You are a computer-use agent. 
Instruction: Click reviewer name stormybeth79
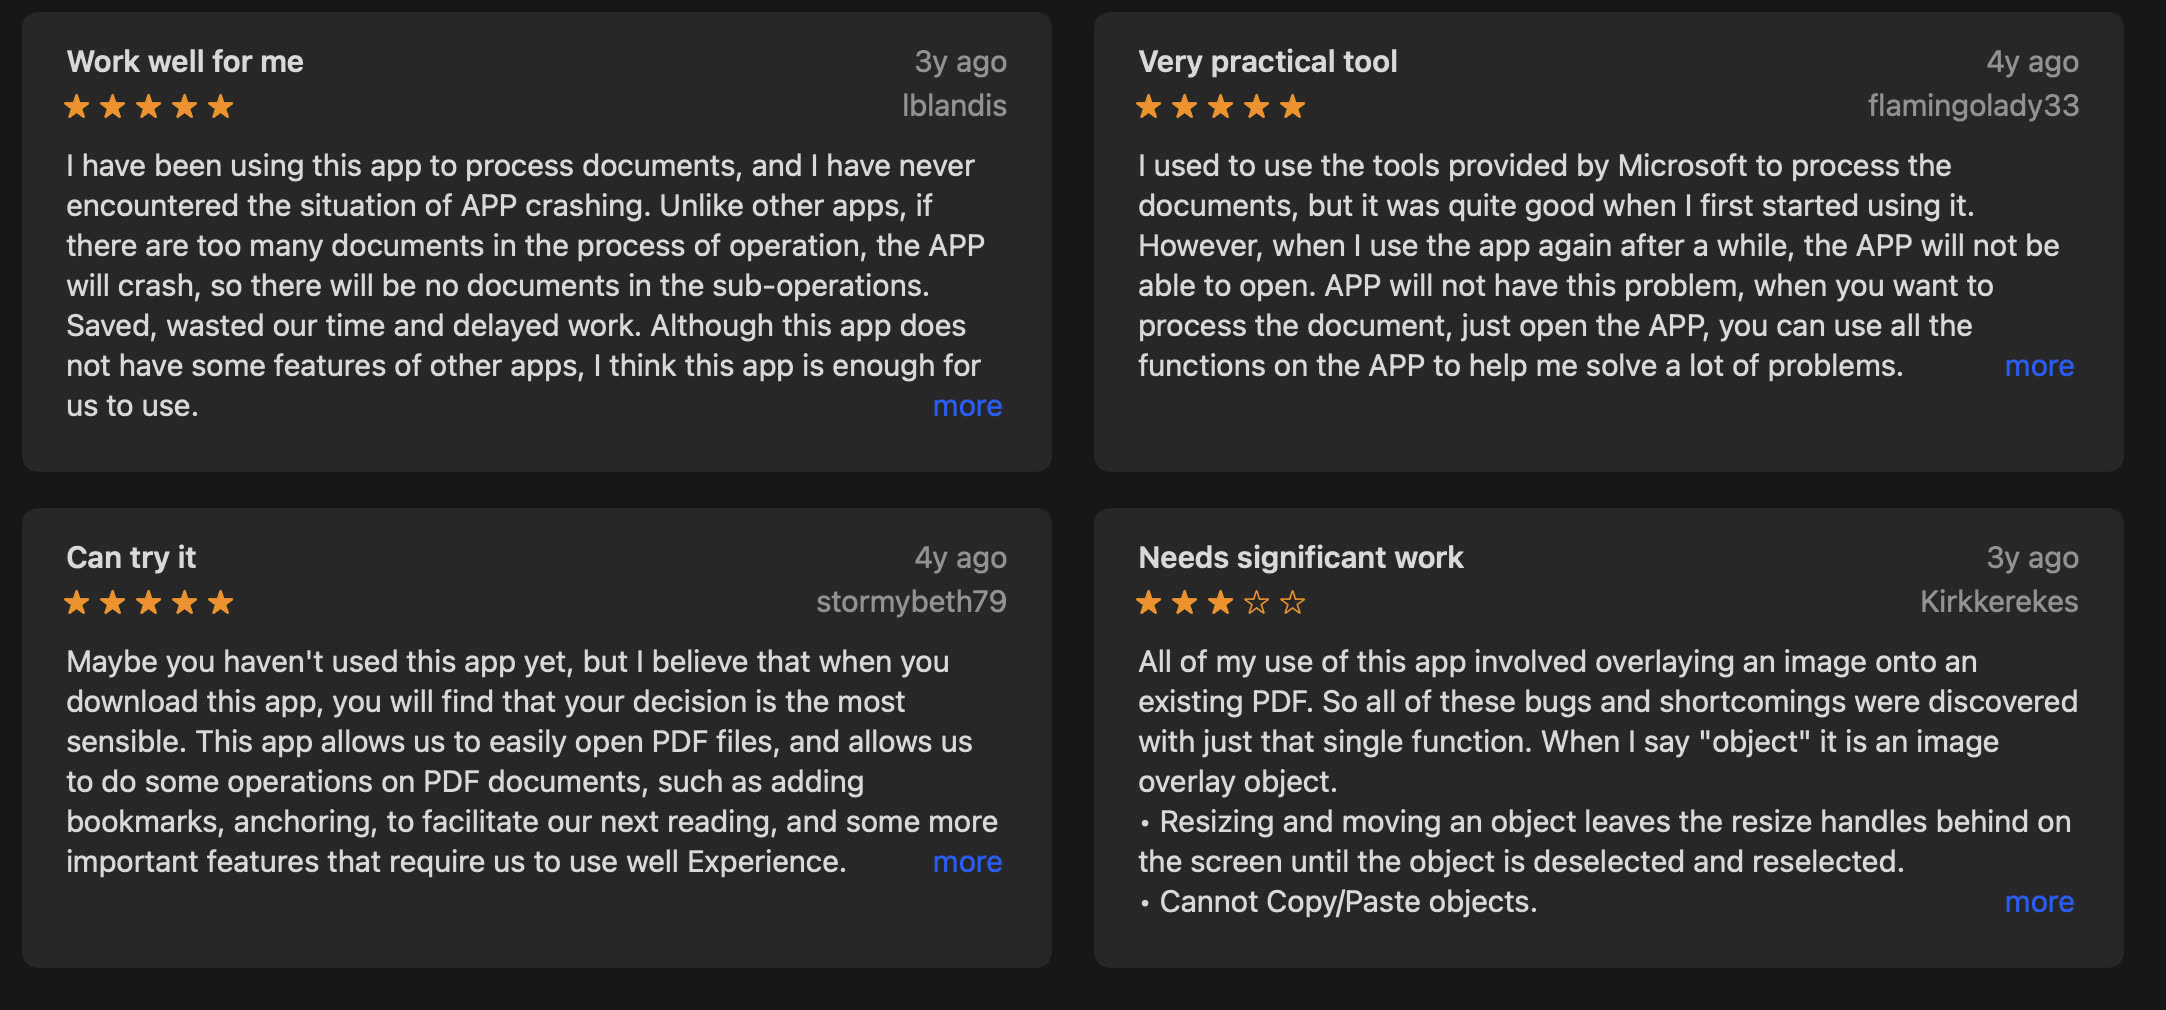point(911,602)
